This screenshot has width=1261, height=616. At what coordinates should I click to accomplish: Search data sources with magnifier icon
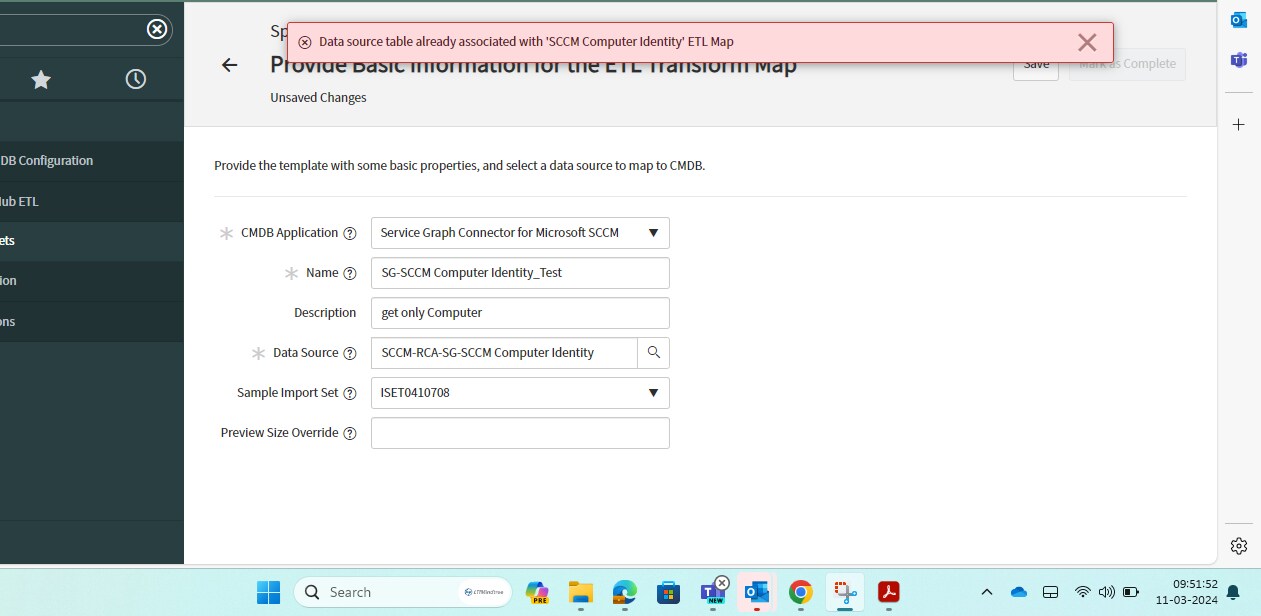(654, 353)
